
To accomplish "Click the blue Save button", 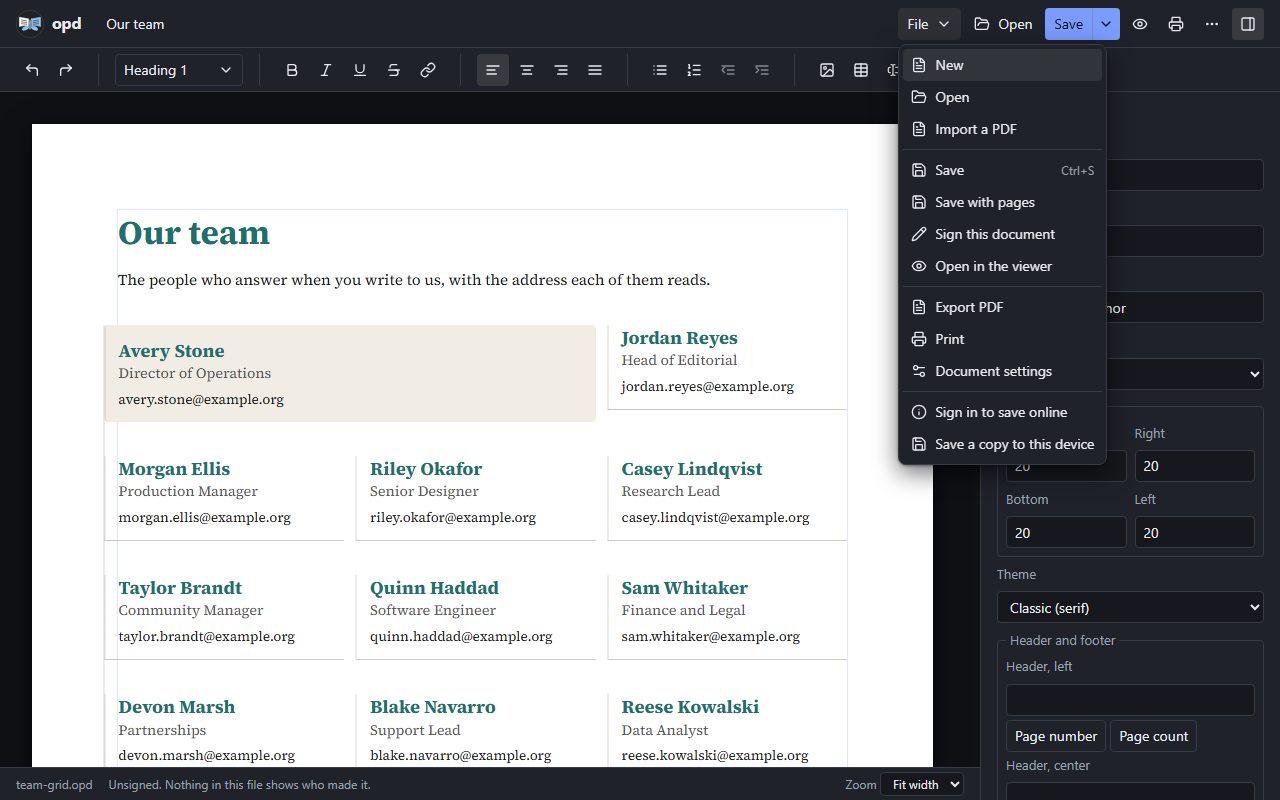I will [1068, 24].
